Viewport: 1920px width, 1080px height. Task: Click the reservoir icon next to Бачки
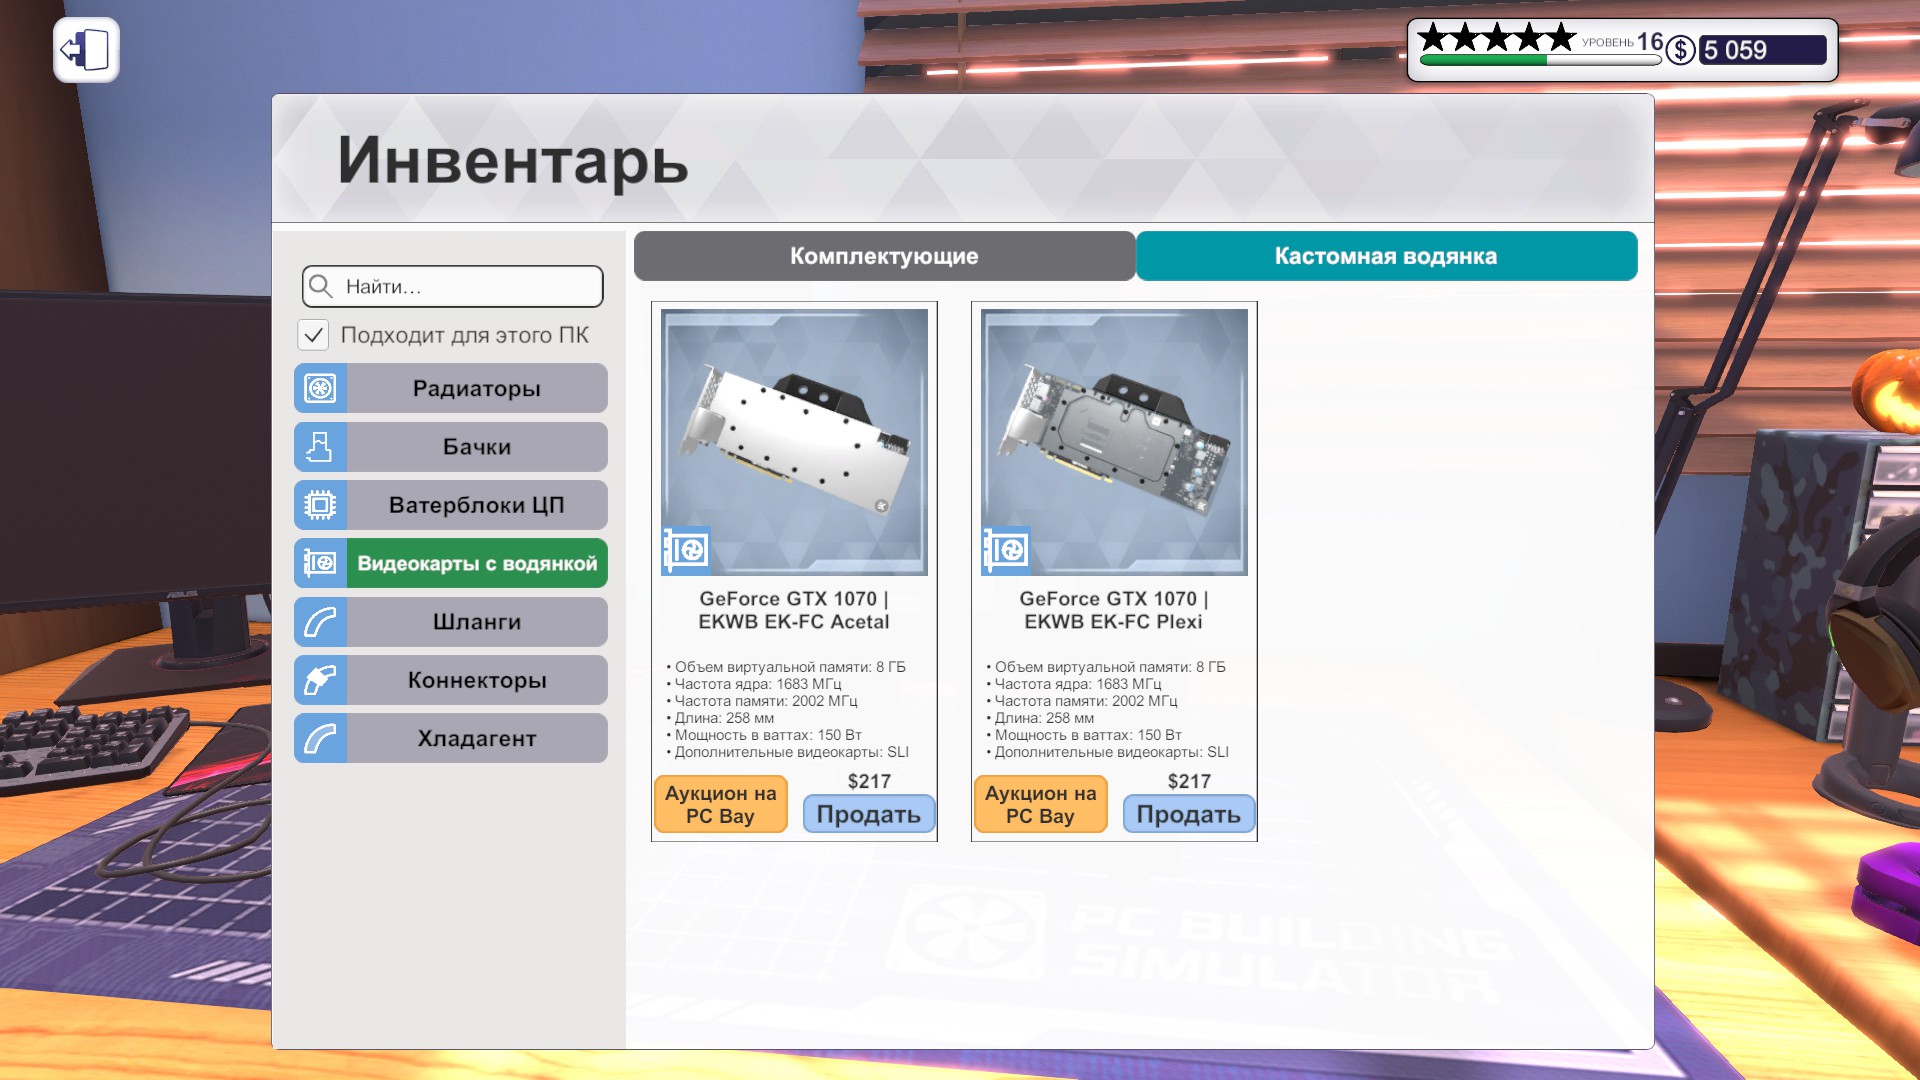point(320,447)
